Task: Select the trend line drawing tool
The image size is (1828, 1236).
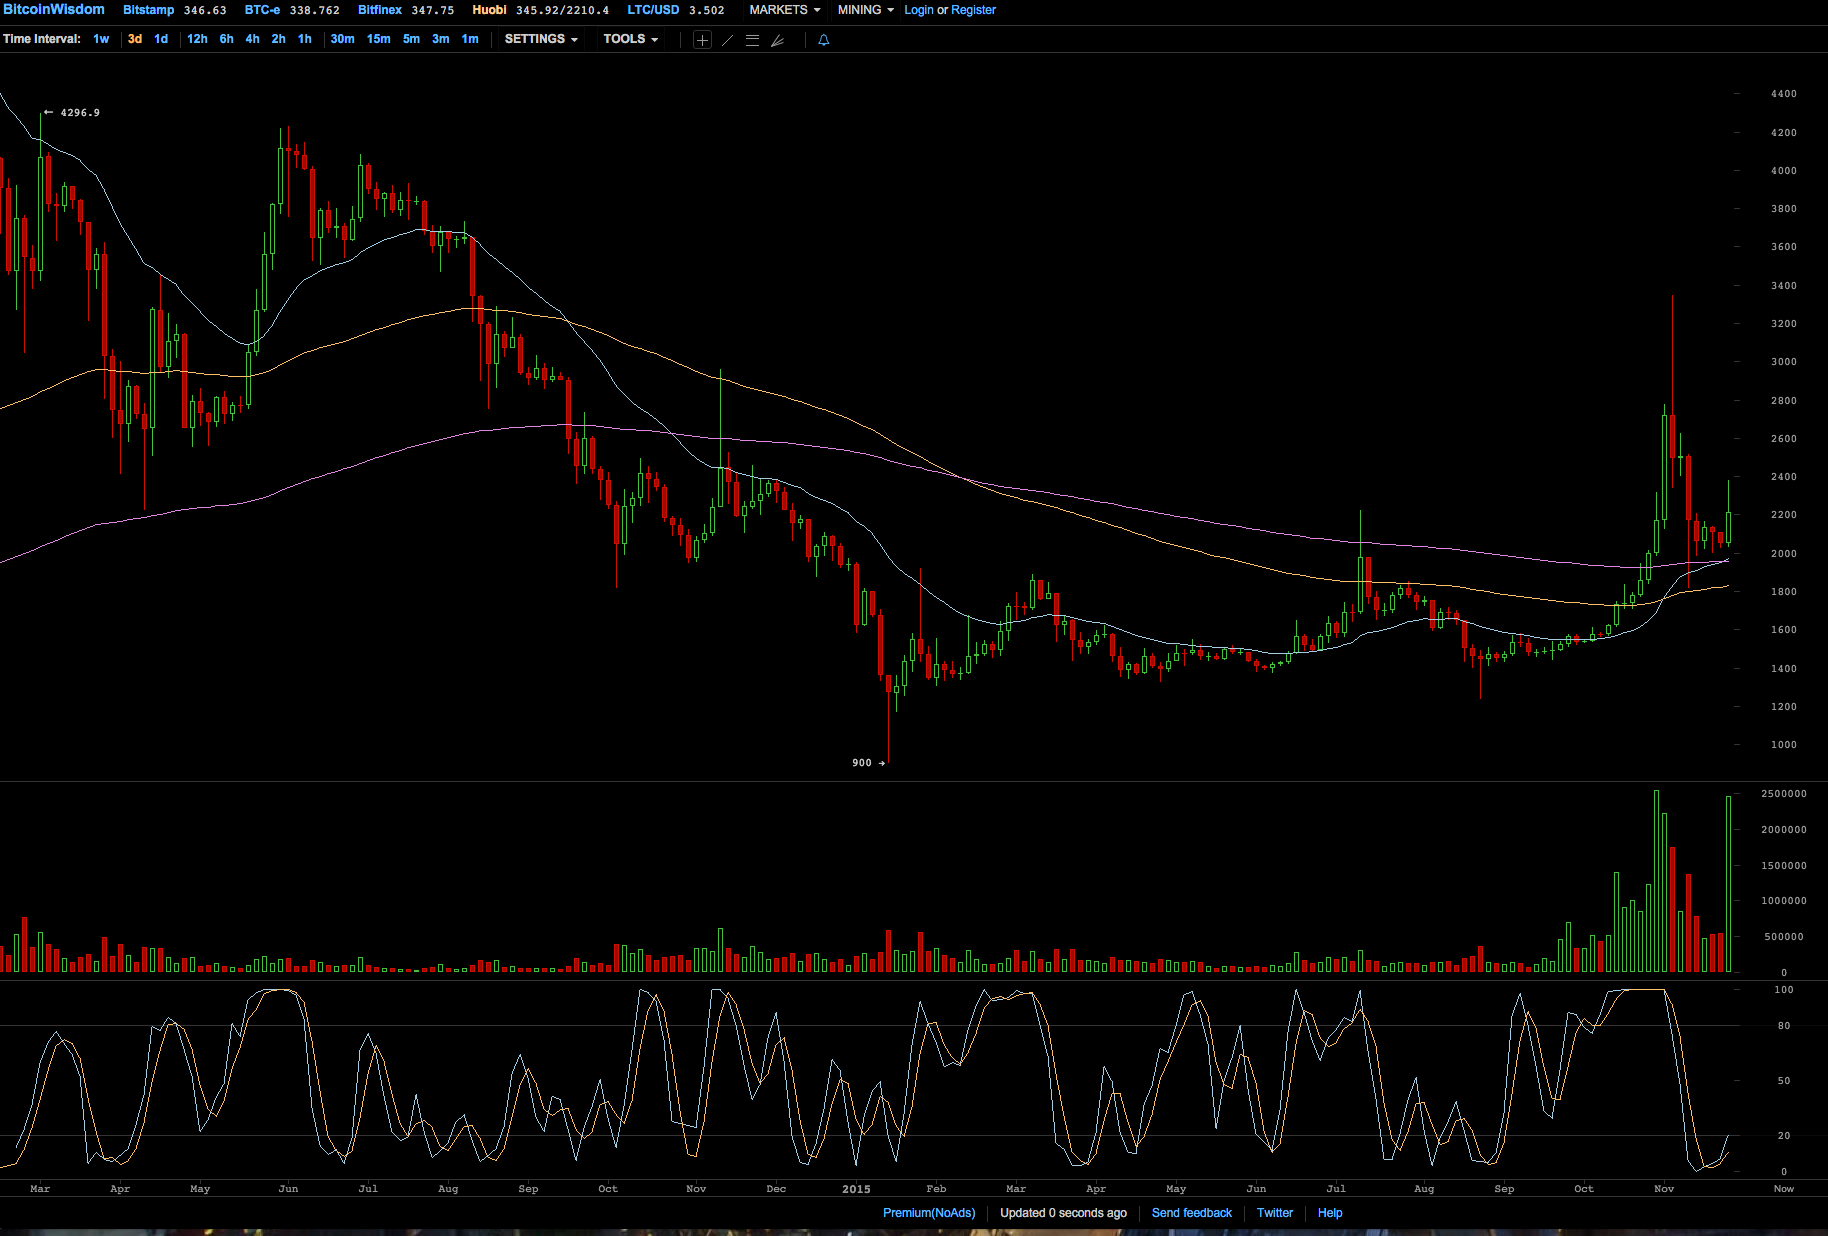Action: [x=727, y=40]
